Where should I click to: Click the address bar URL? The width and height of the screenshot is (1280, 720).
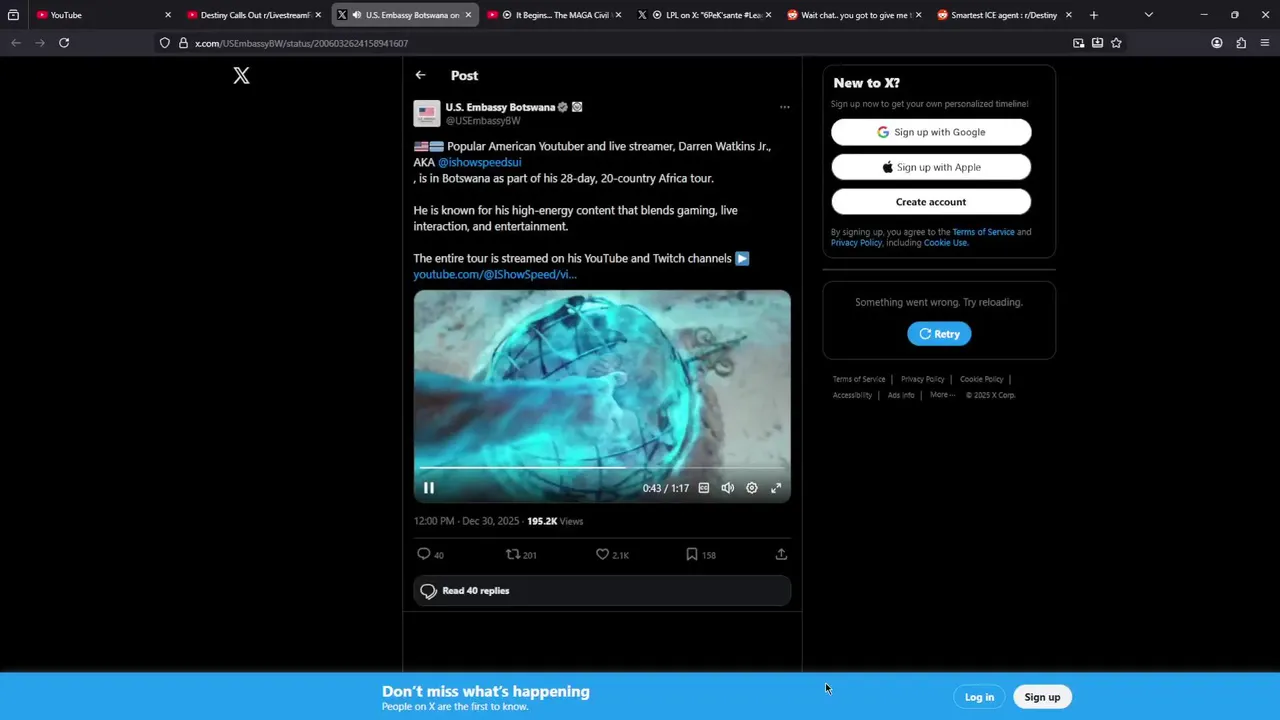pos(301,43)
